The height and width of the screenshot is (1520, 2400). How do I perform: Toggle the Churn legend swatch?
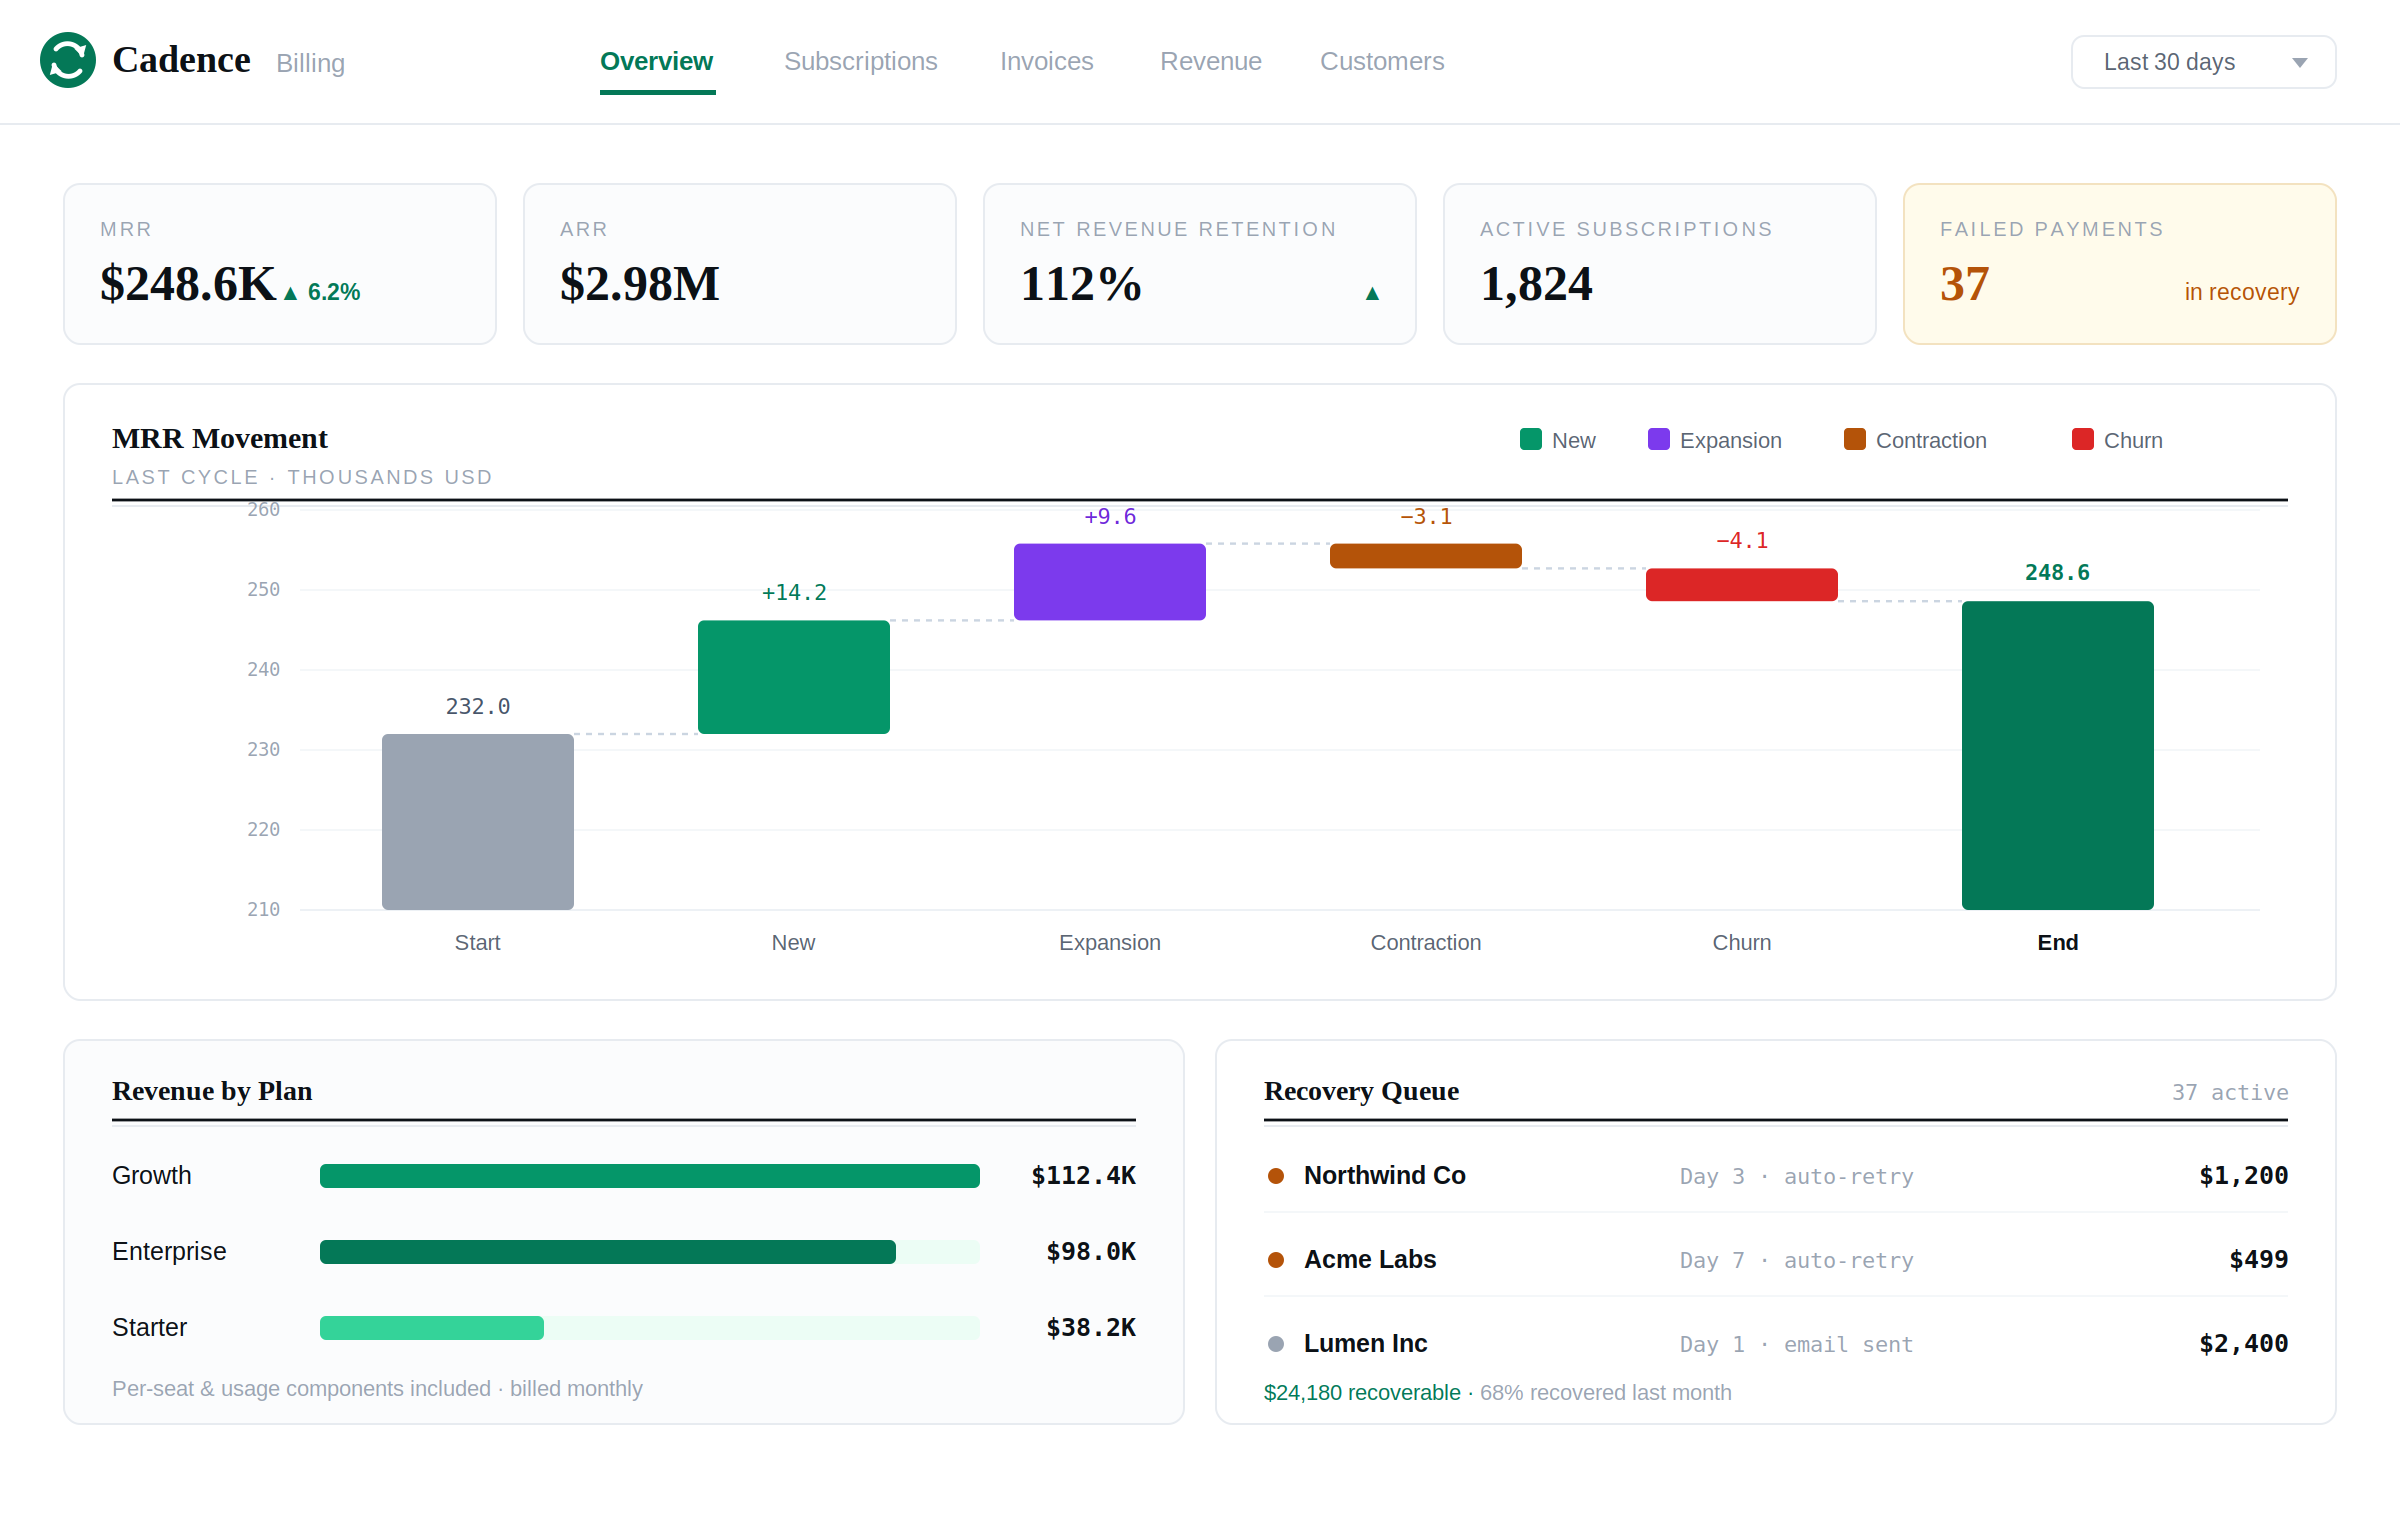(x=2083, y=439)
